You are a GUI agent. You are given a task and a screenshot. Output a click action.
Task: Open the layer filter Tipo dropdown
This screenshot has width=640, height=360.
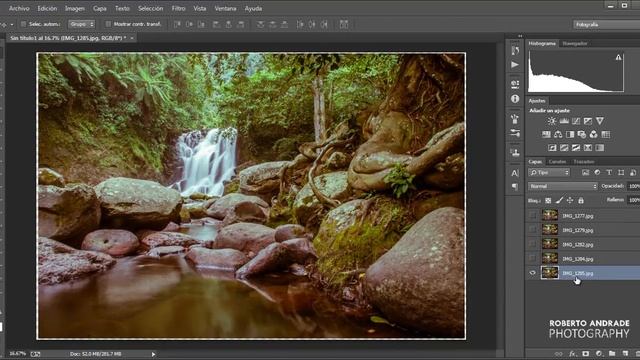tap(549, 173)
